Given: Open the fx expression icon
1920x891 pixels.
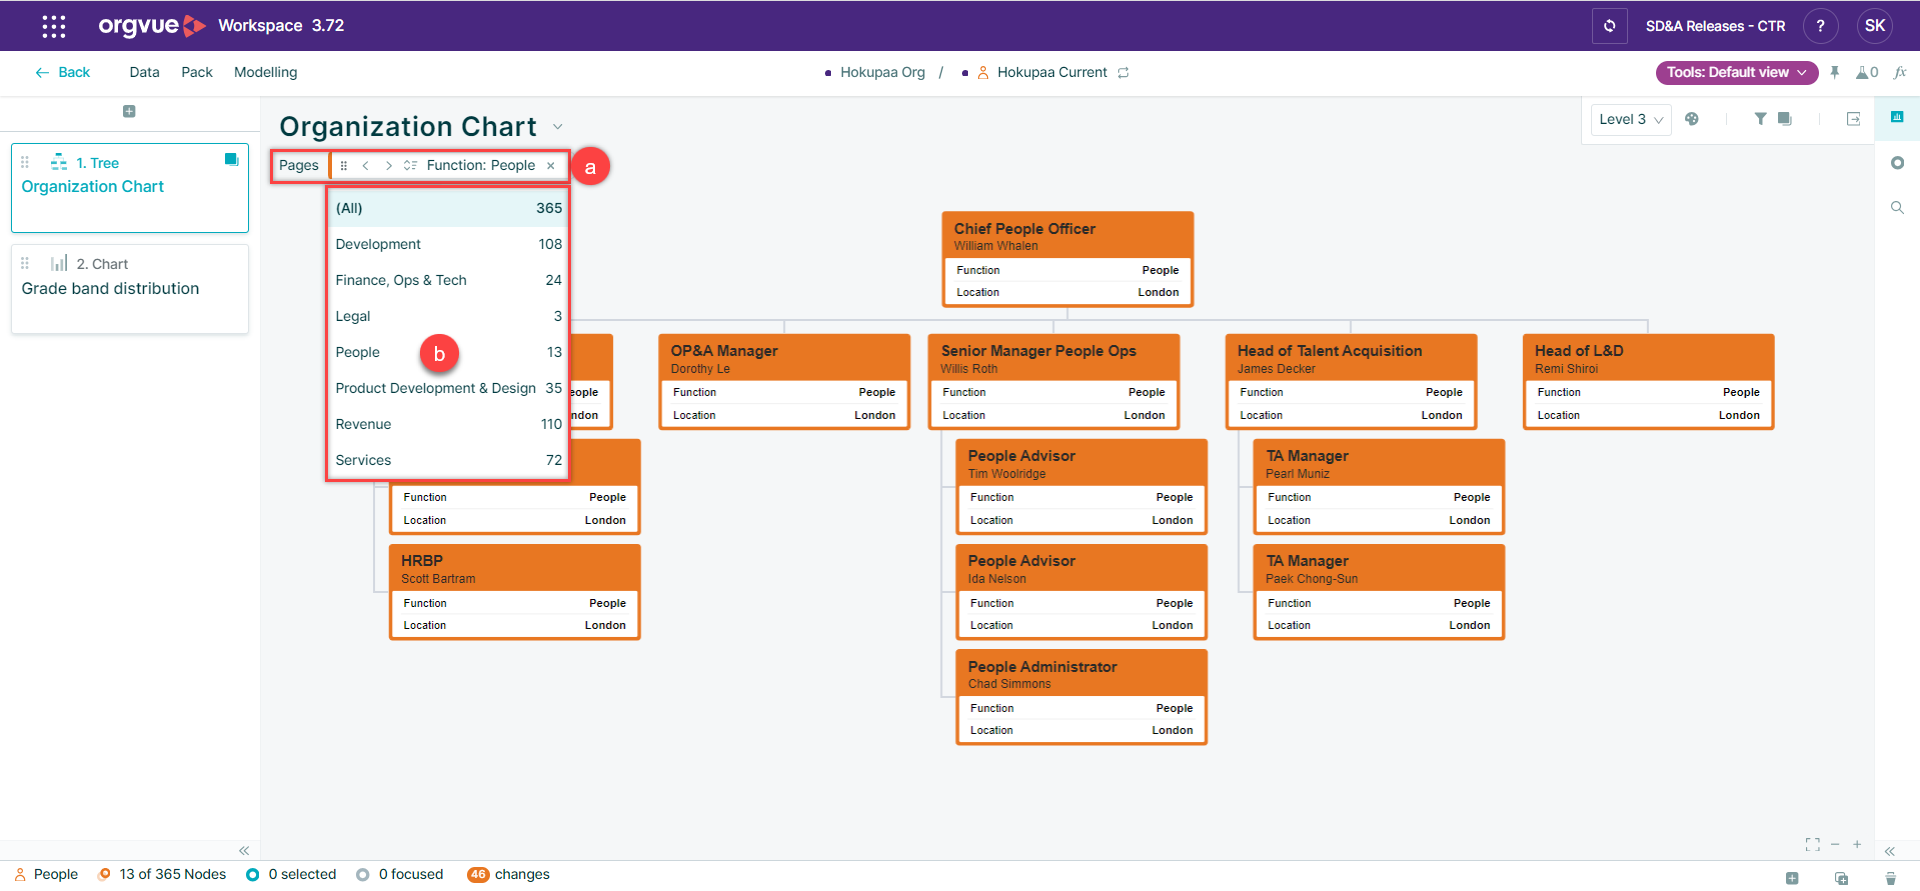Looking at the screenshot, I should coord(1901,72).
